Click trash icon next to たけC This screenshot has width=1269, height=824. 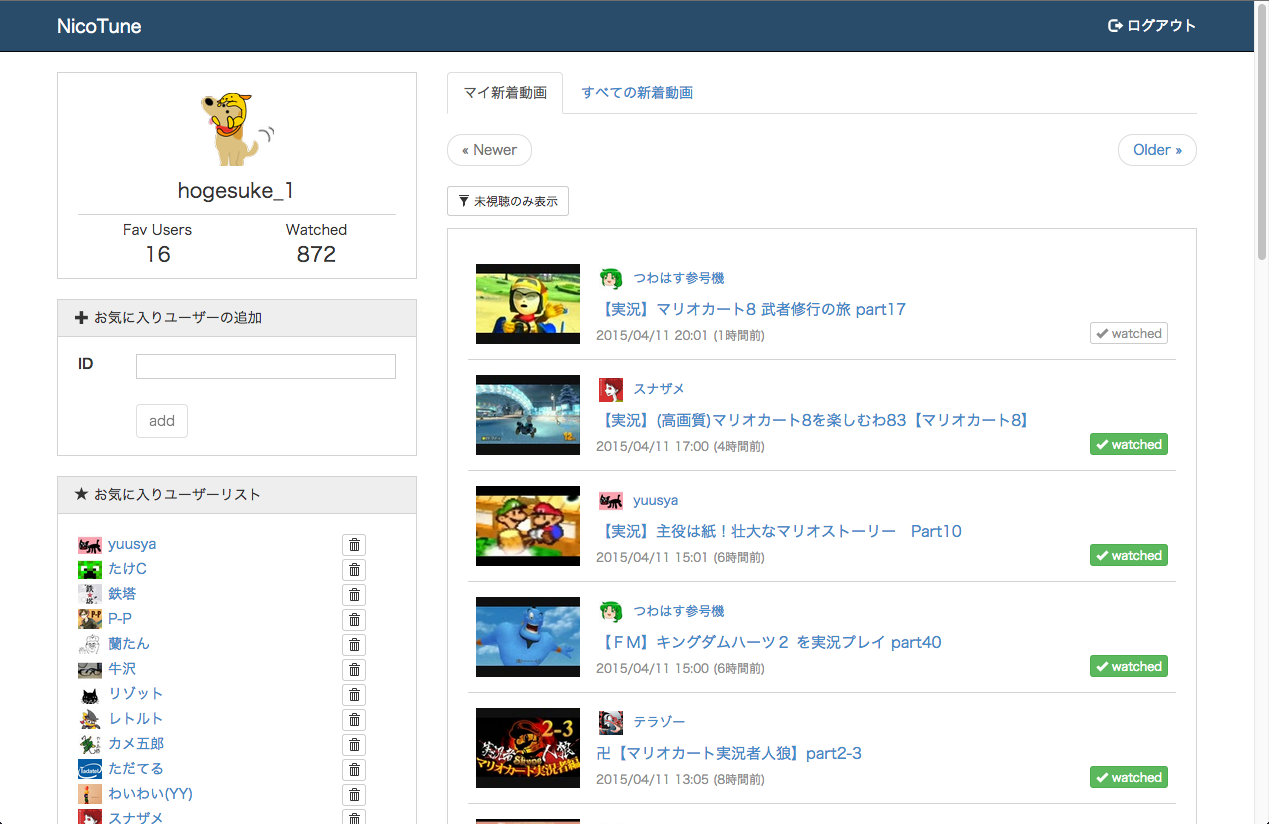click(354, 570)
